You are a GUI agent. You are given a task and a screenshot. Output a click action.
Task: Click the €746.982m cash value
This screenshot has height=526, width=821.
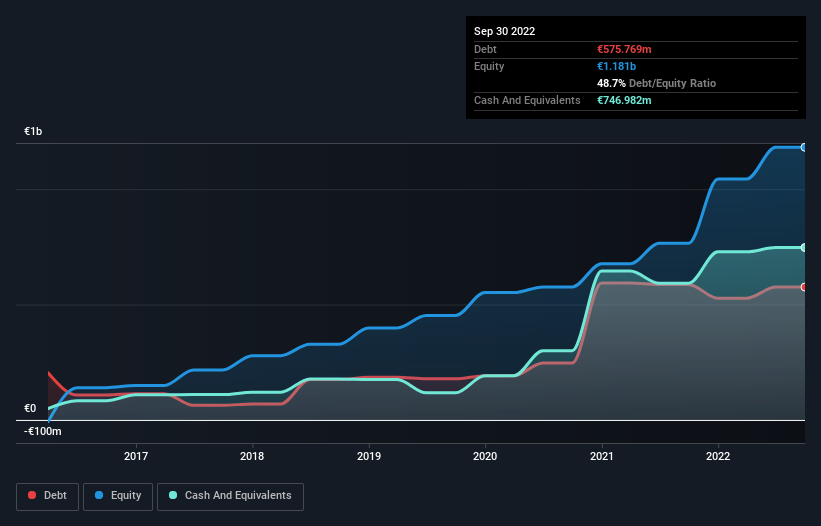[x=624, y=100]
